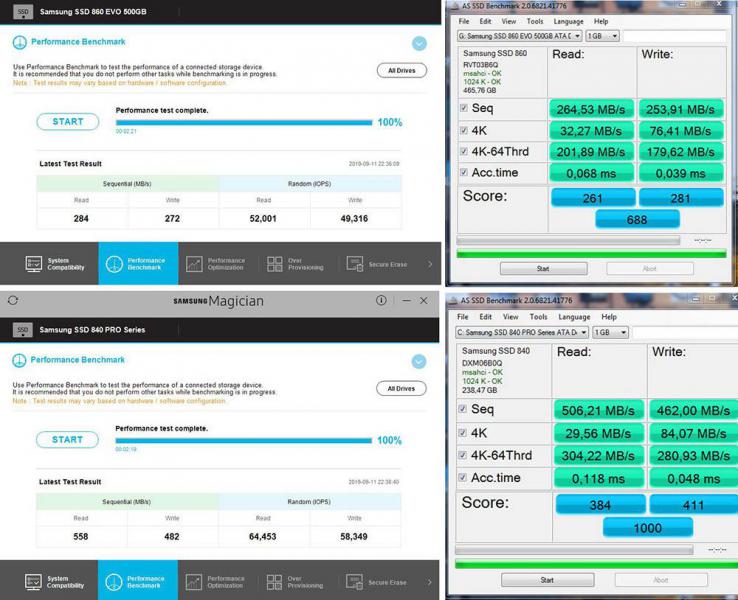Click right arrow in 860 EVO Magician nav bar
Screen dimensions: 738x600
coord(430,264)
